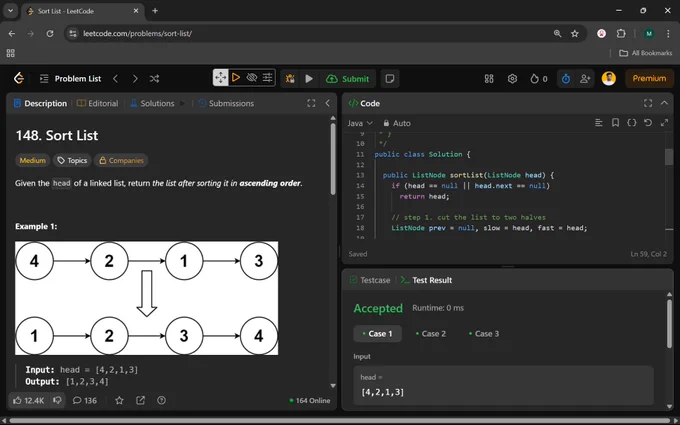Reset code with the undo arrow icon
Viewport: 680px width, 425px height.
click(647, 123)
